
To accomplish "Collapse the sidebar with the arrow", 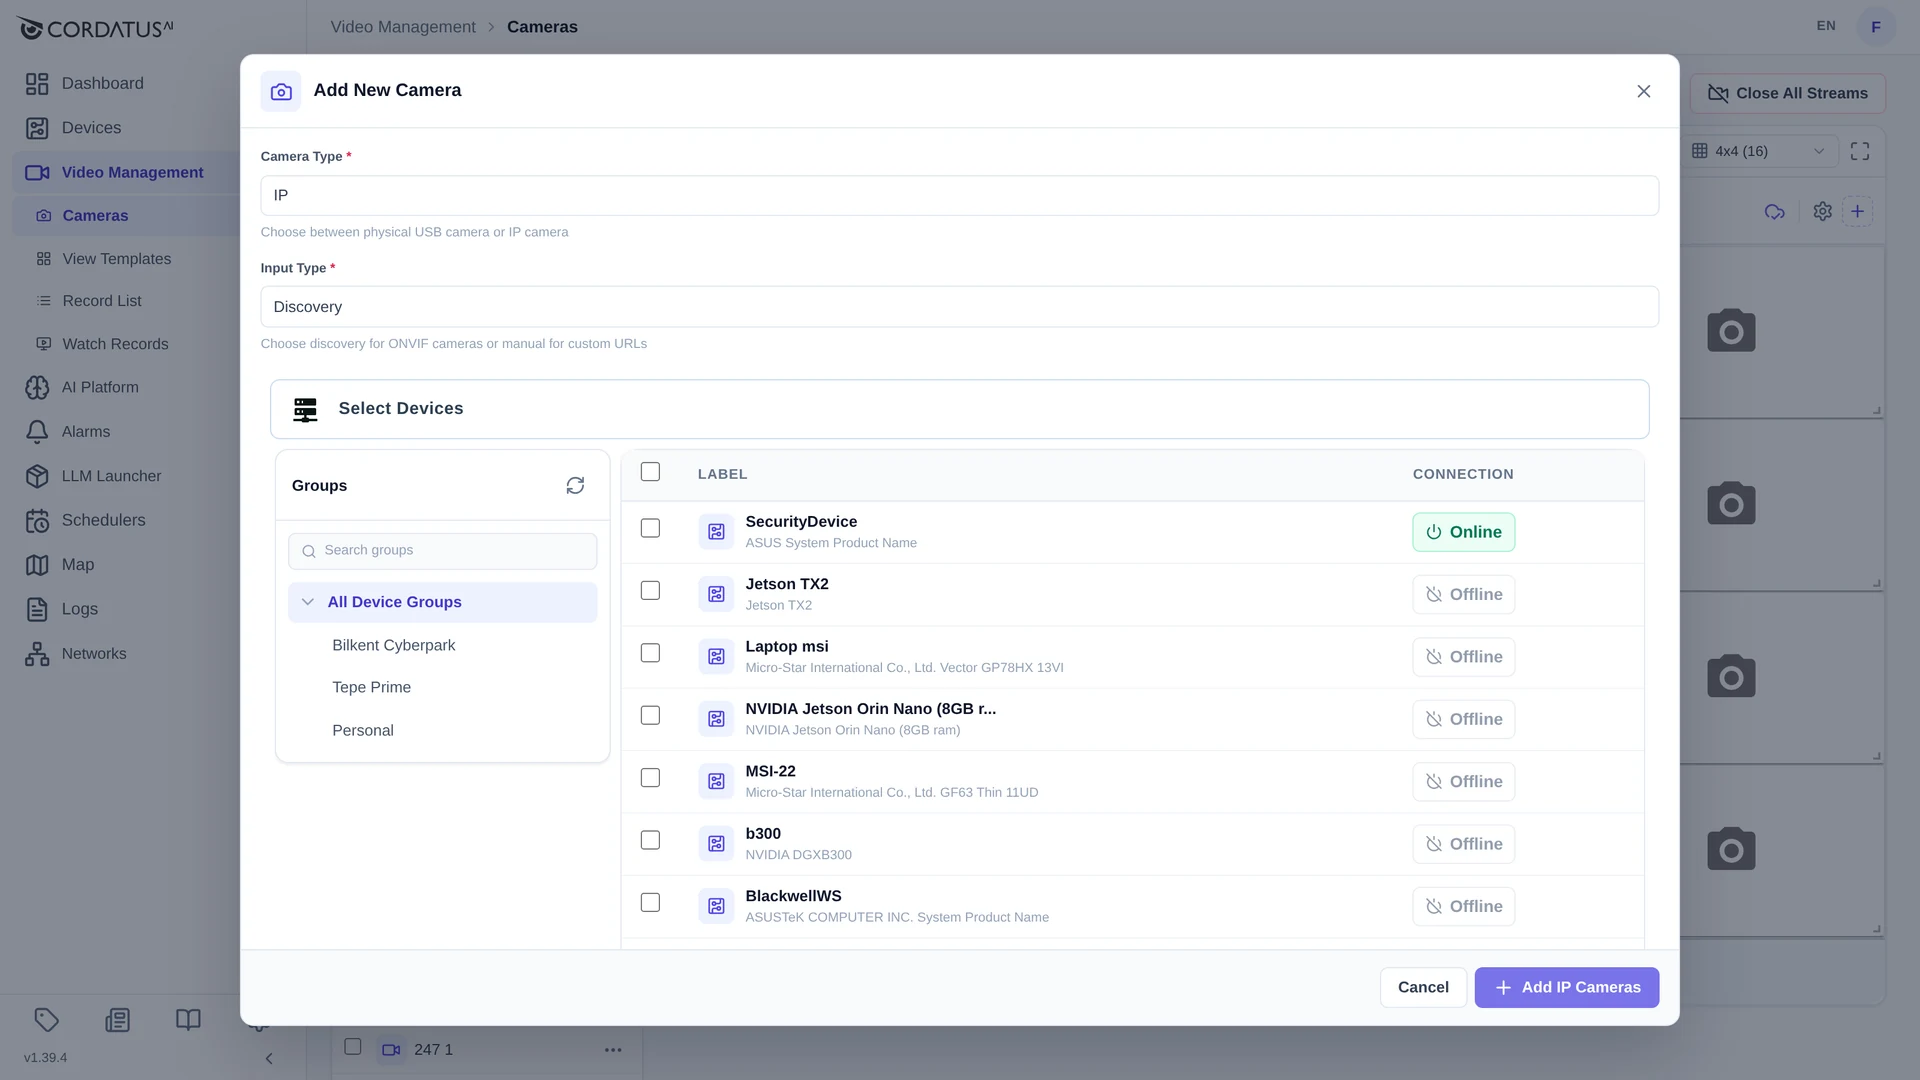I will point(268,1058).
